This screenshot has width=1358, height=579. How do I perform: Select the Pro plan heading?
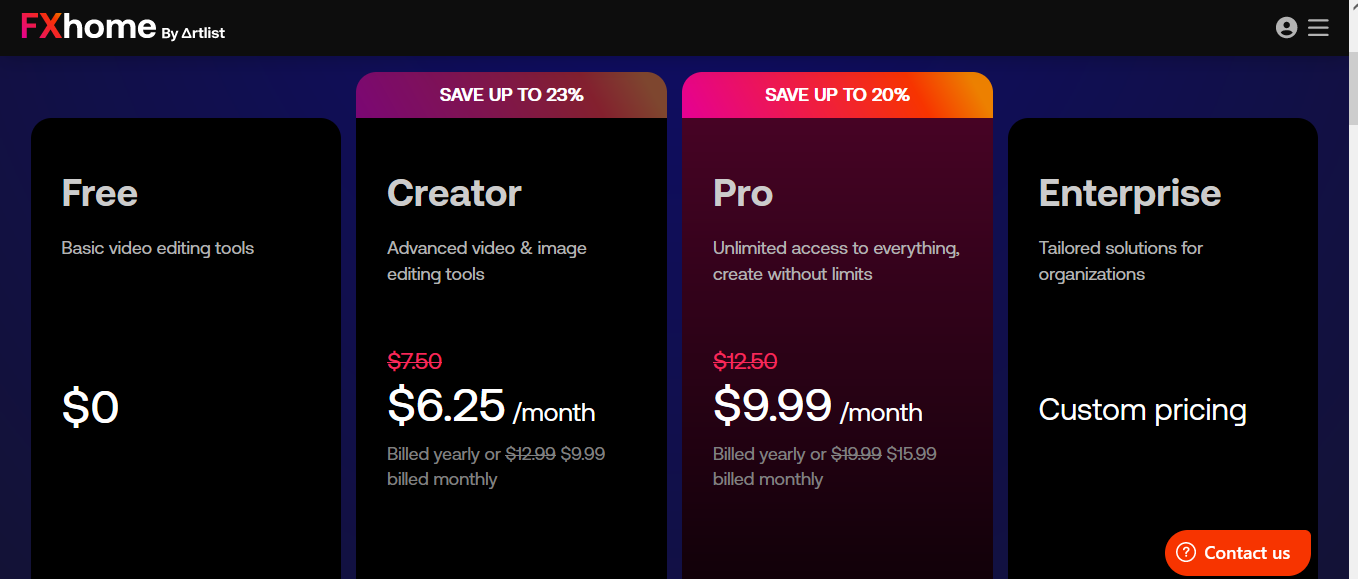pyautogui.click(x=743, y=193)
